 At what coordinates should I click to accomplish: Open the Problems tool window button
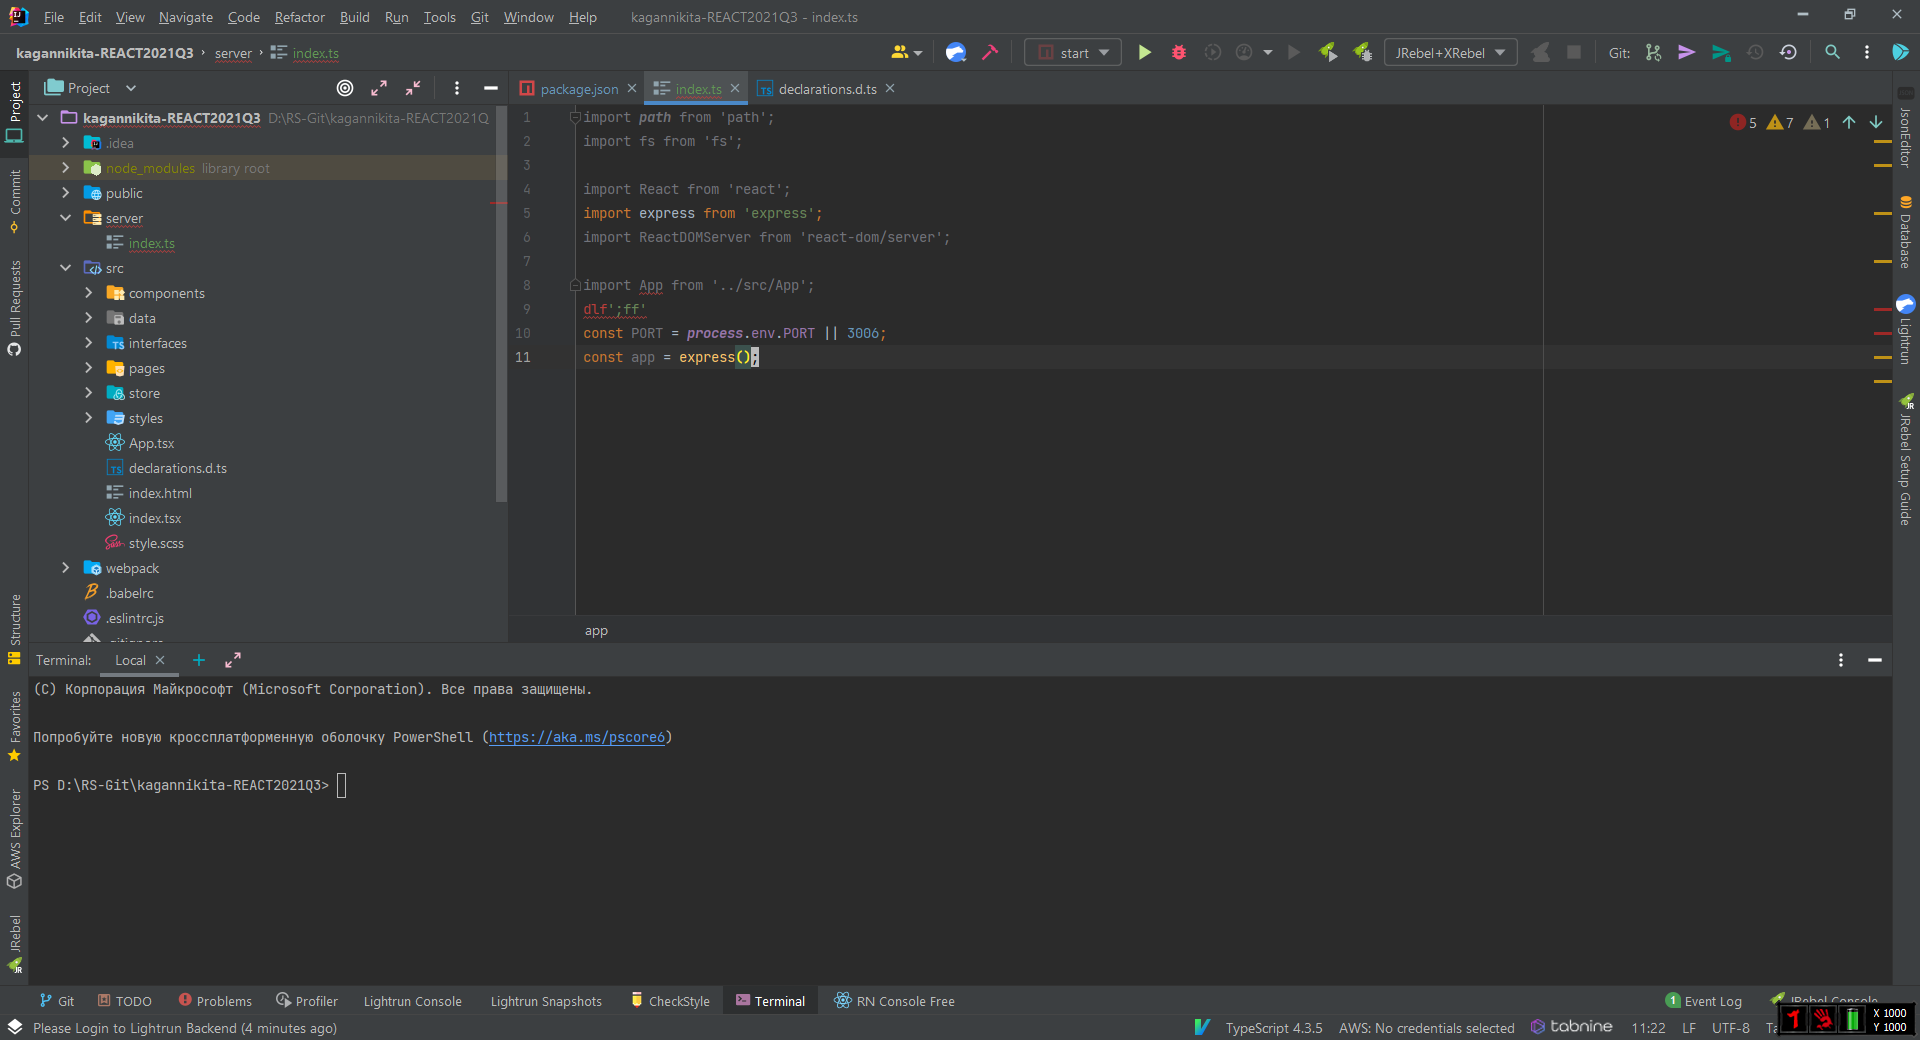click(215, 1001)
